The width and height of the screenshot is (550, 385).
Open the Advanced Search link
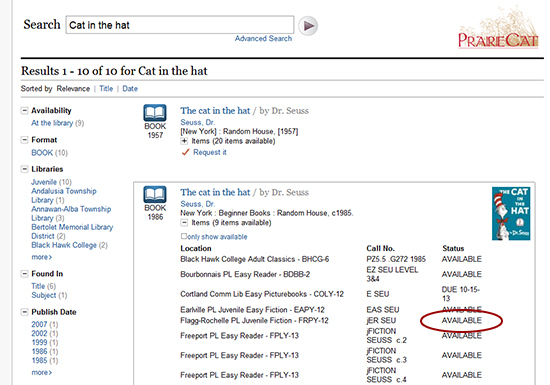(263, 39)
